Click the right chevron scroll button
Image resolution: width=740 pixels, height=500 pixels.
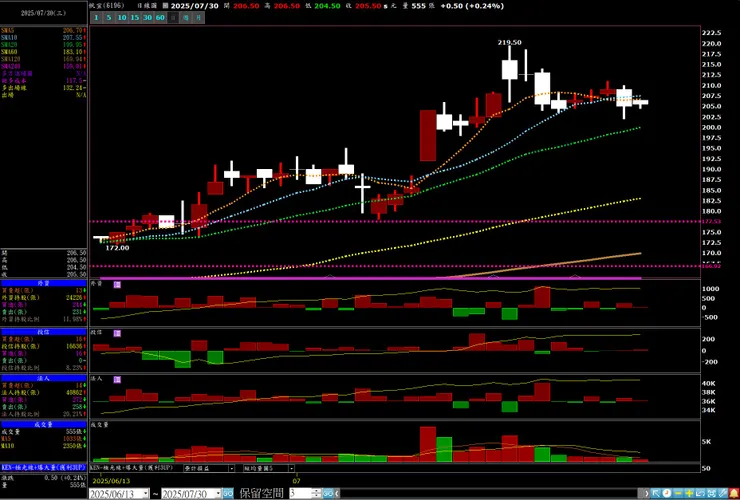(x=647, y=493)
